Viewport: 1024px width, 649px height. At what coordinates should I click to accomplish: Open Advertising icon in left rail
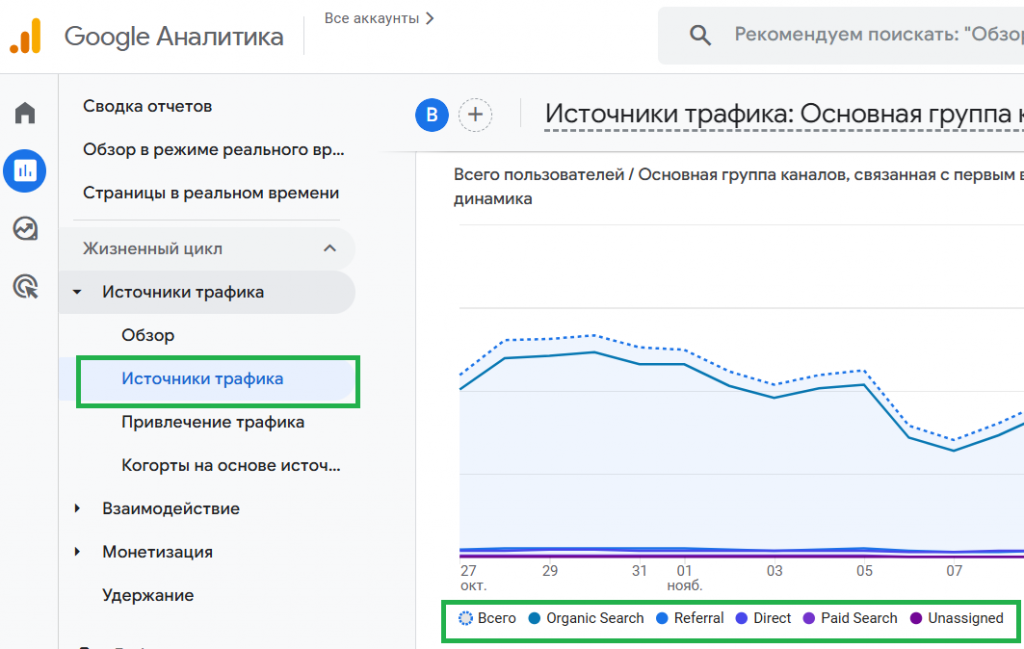[x=25, y=288]
